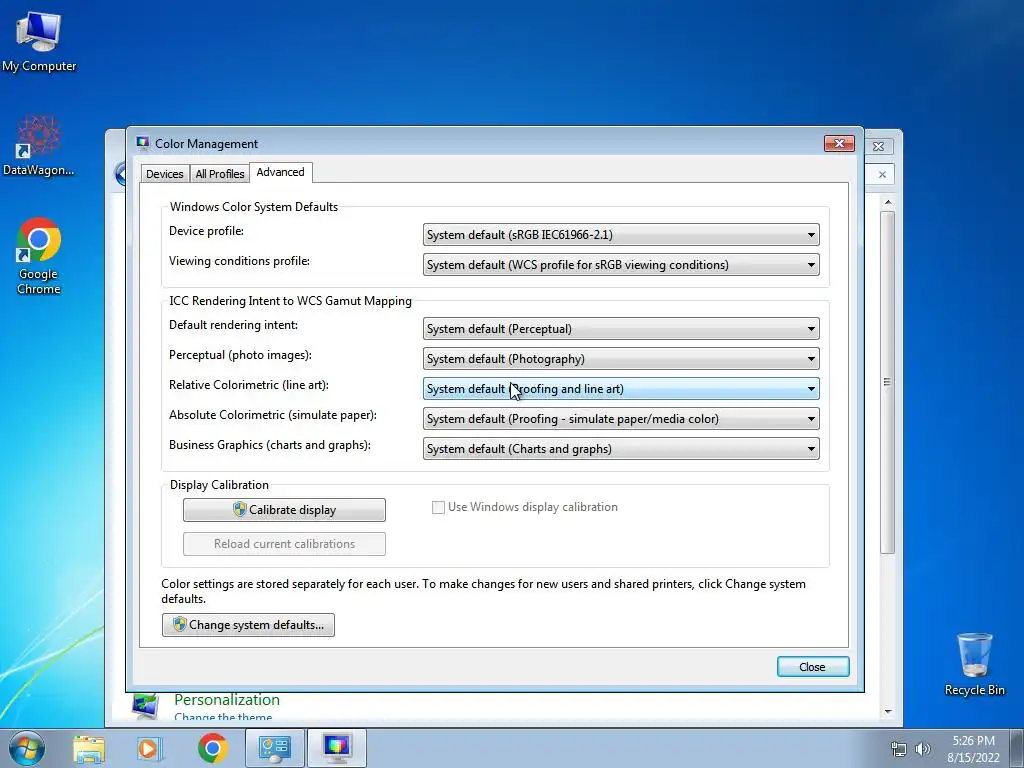Switch to the All Profiles tab
This screenshot has height=768, width=1024.
(x=219, y=174)
